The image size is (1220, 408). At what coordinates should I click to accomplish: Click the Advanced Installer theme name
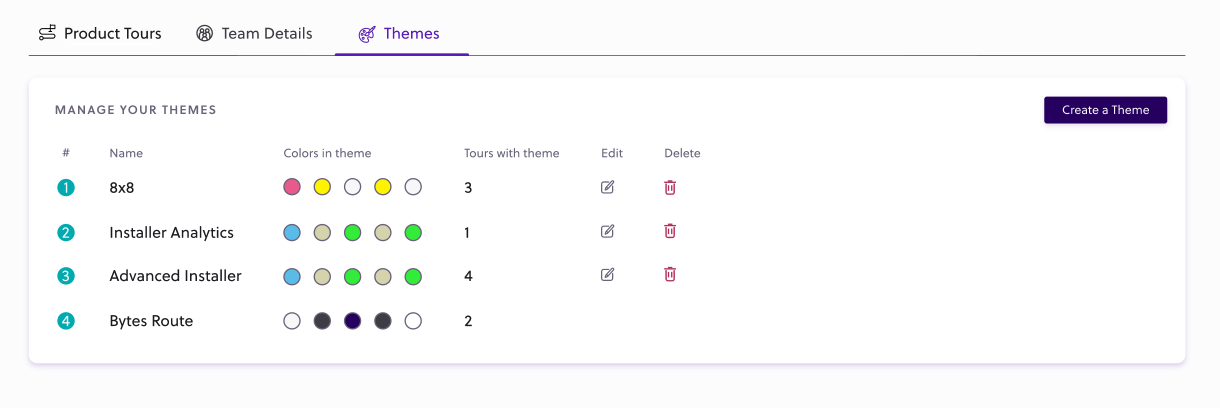tap(175, 276)
